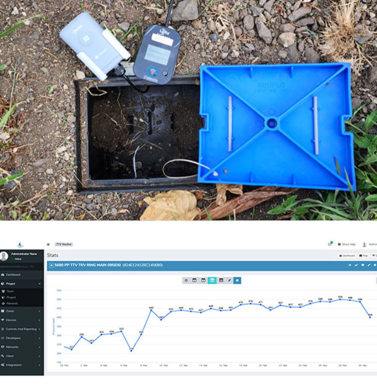Expand the Zones sidebar section
This screenshot has width=377, height=384.
(x=22, y=311)
